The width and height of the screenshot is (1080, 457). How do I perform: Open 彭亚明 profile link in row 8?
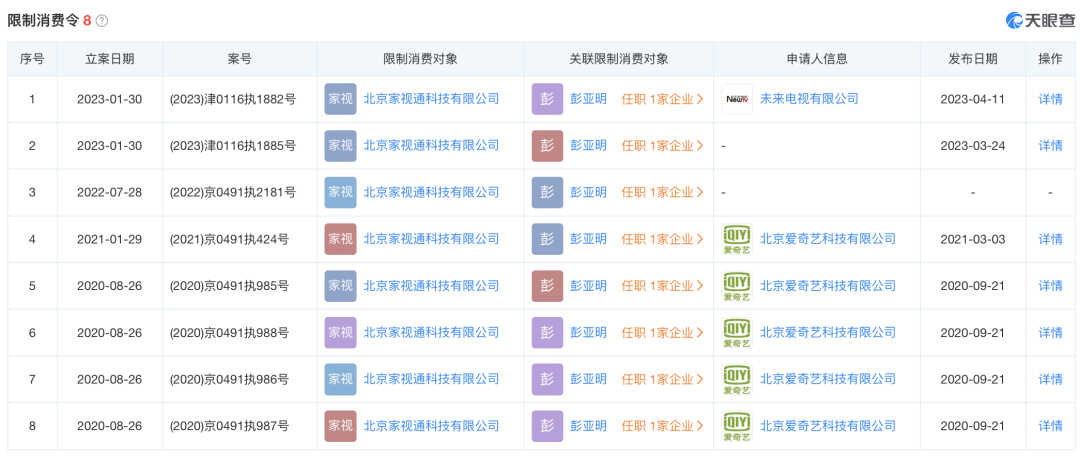pos(588,426)
